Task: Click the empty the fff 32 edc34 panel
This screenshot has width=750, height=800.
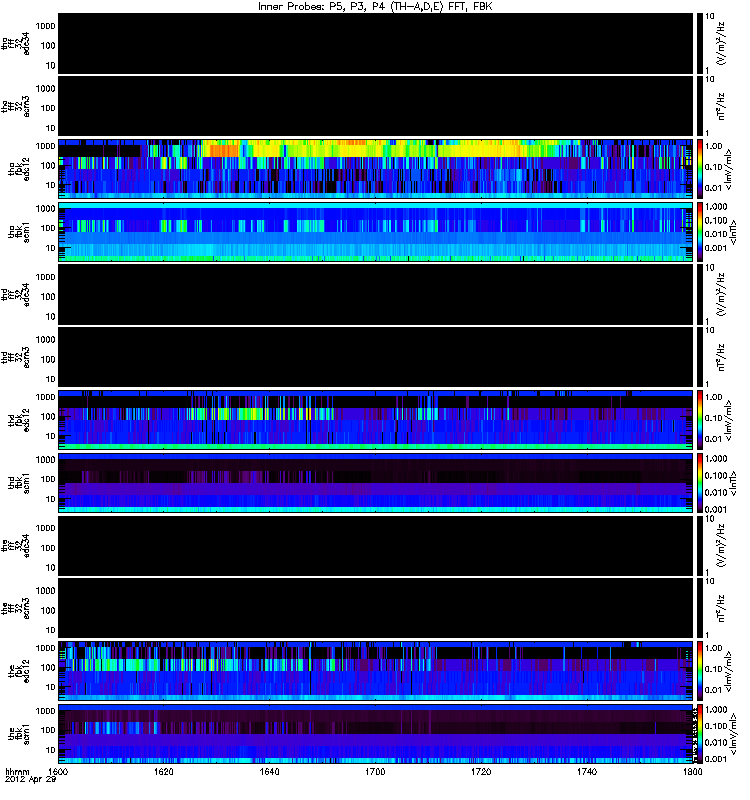Action: pos(376,545)
